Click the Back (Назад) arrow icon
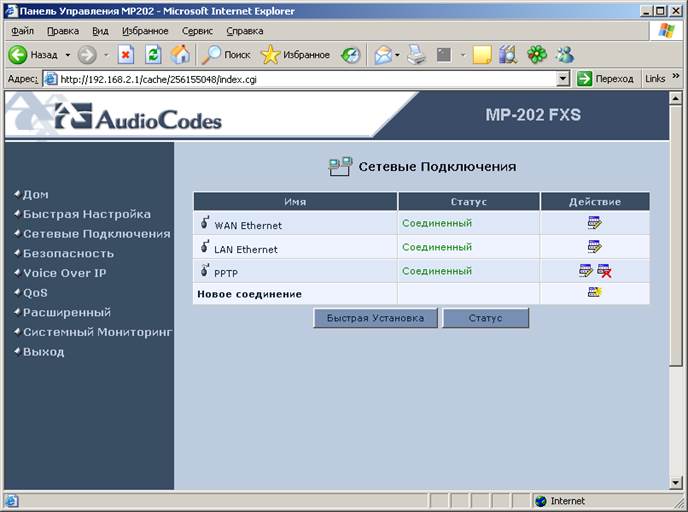688x512 pixels. [x=18, y=55]
